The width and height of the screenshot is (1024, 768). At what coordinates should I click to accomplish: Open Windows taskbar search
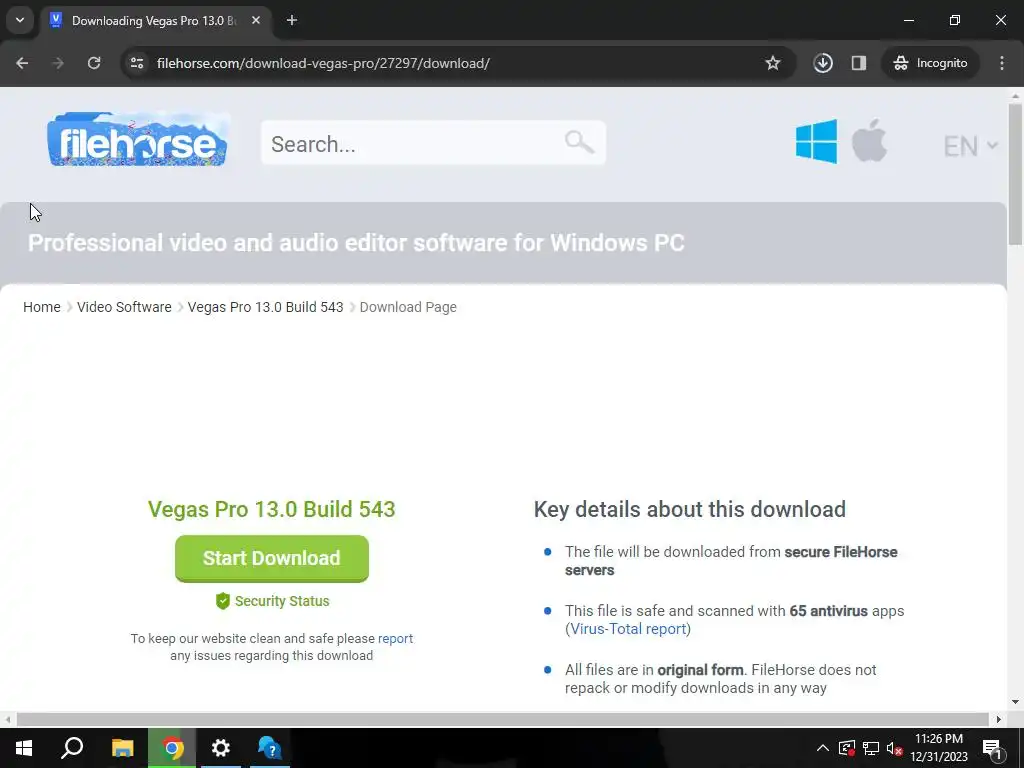click(72, 748)
